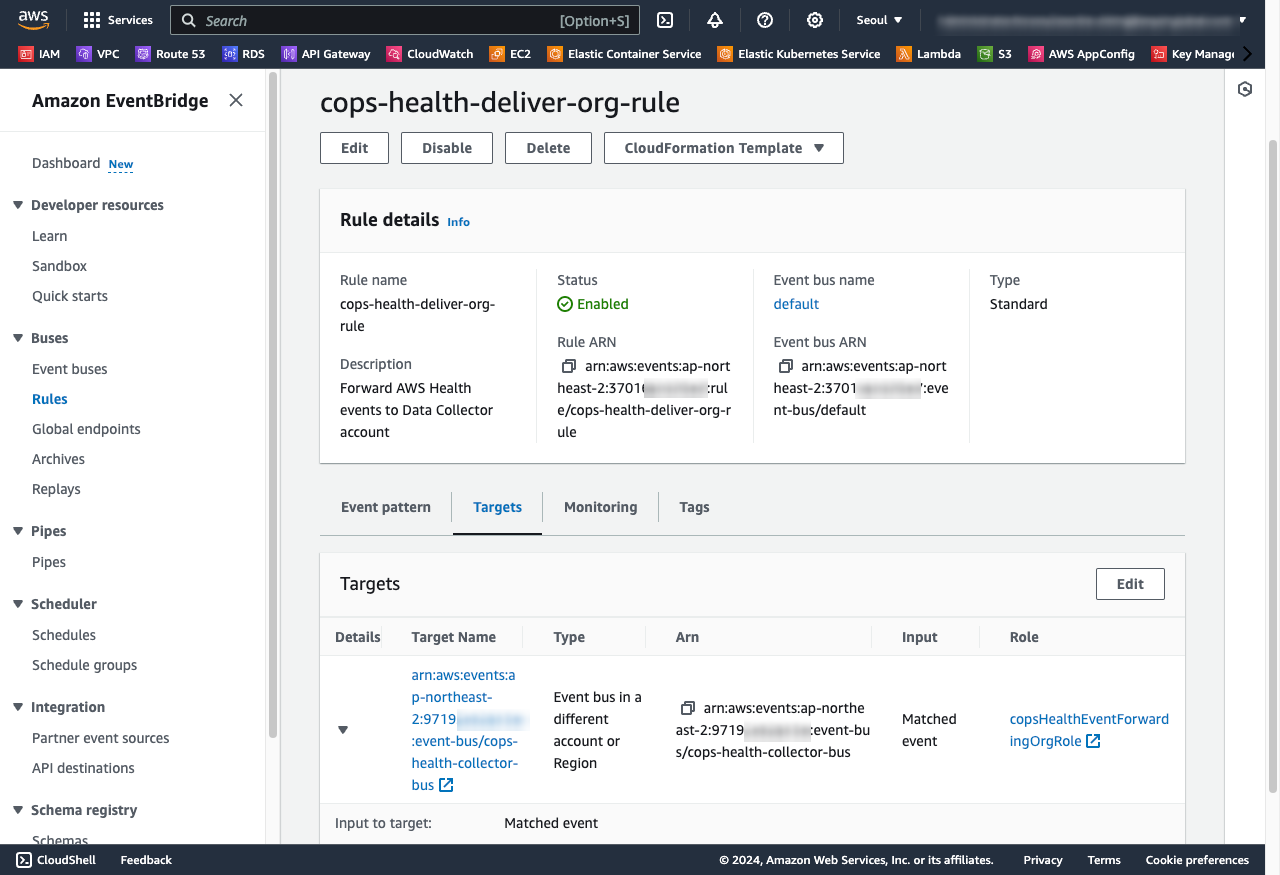The height and width of the screenshot is (875, 1280).
Task: Open Privacy link in footer
Action: (x=1043, y=860)
